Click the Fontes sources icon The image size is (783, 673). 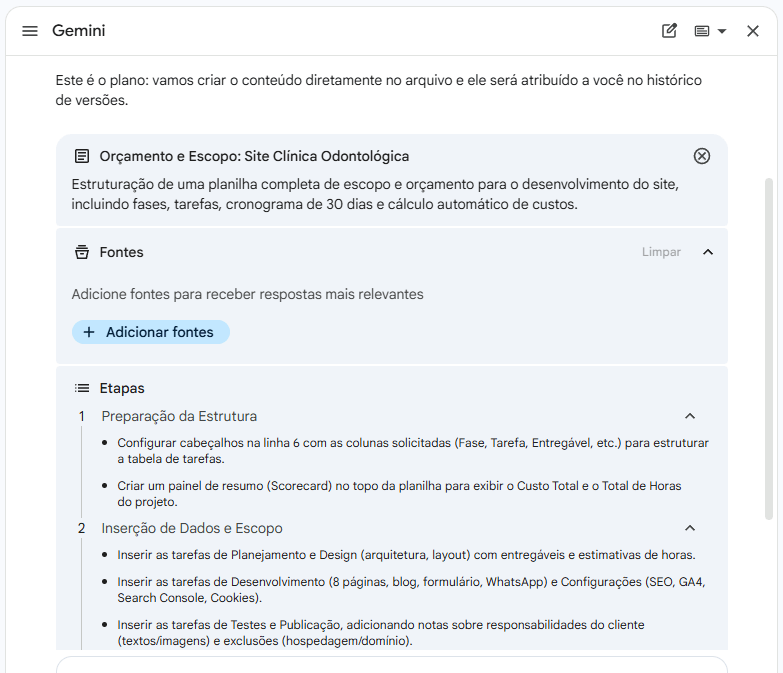click(x=82, y=252)
